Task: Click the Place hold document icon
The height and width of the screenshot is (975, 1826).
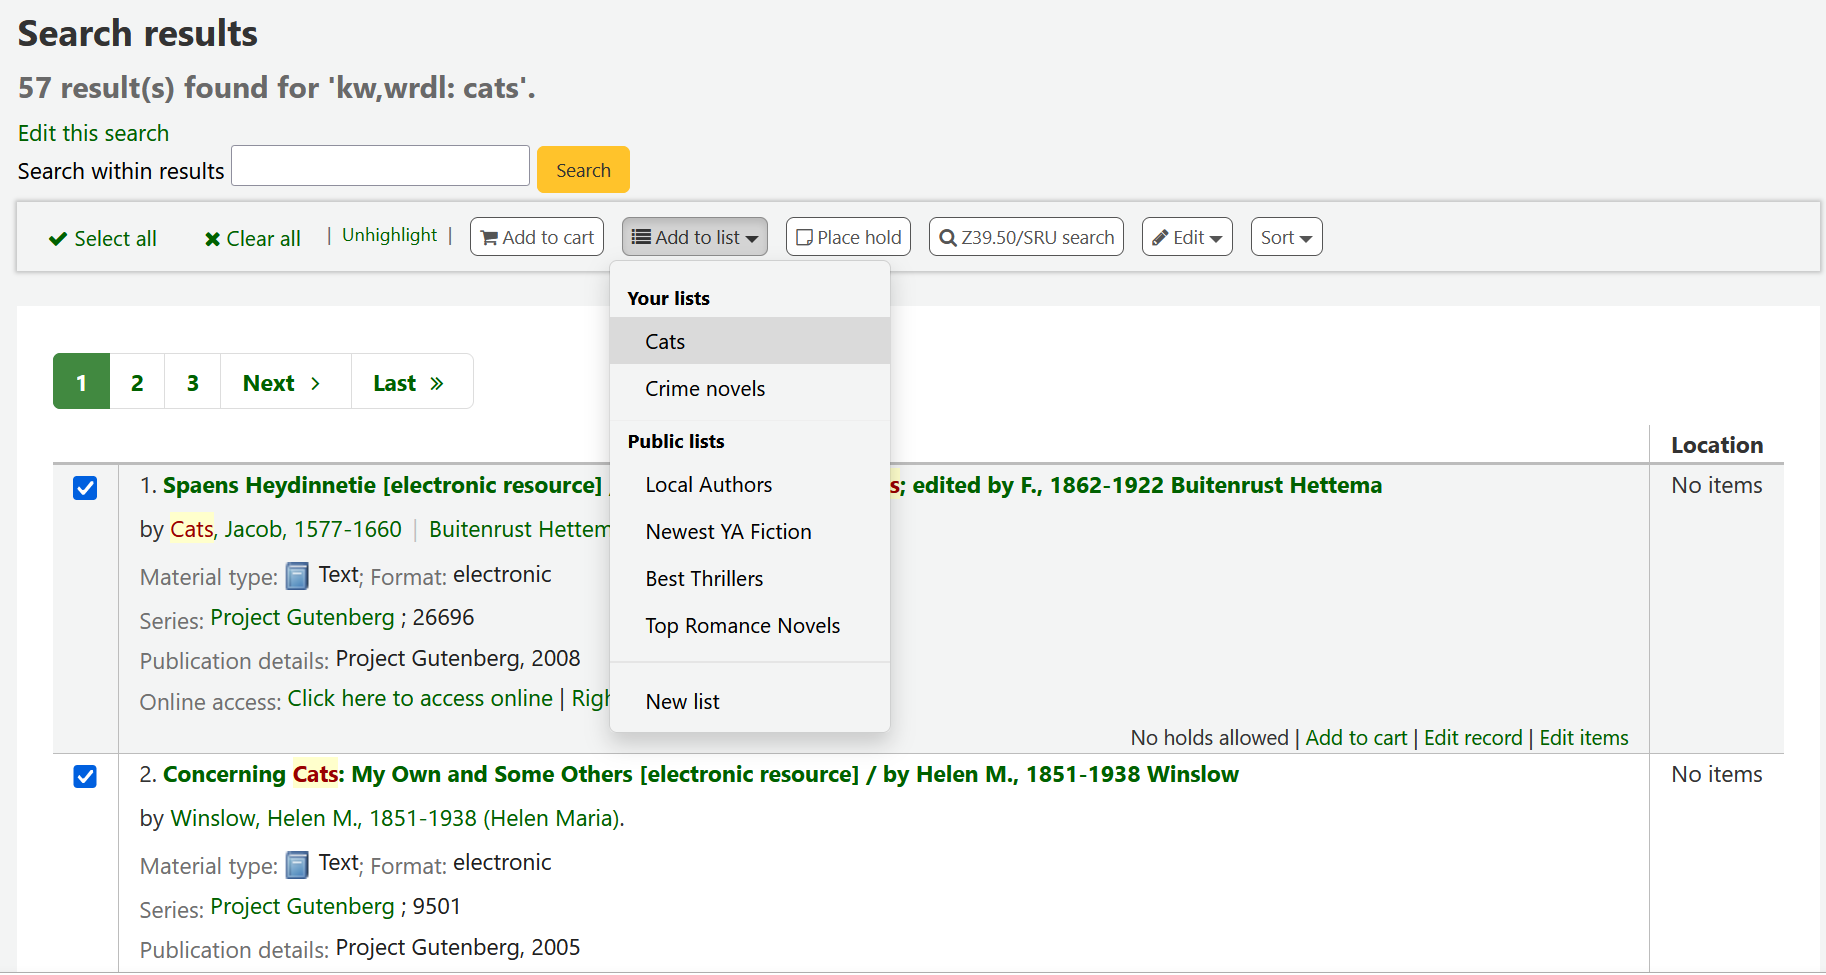Action: coord(805,237)
